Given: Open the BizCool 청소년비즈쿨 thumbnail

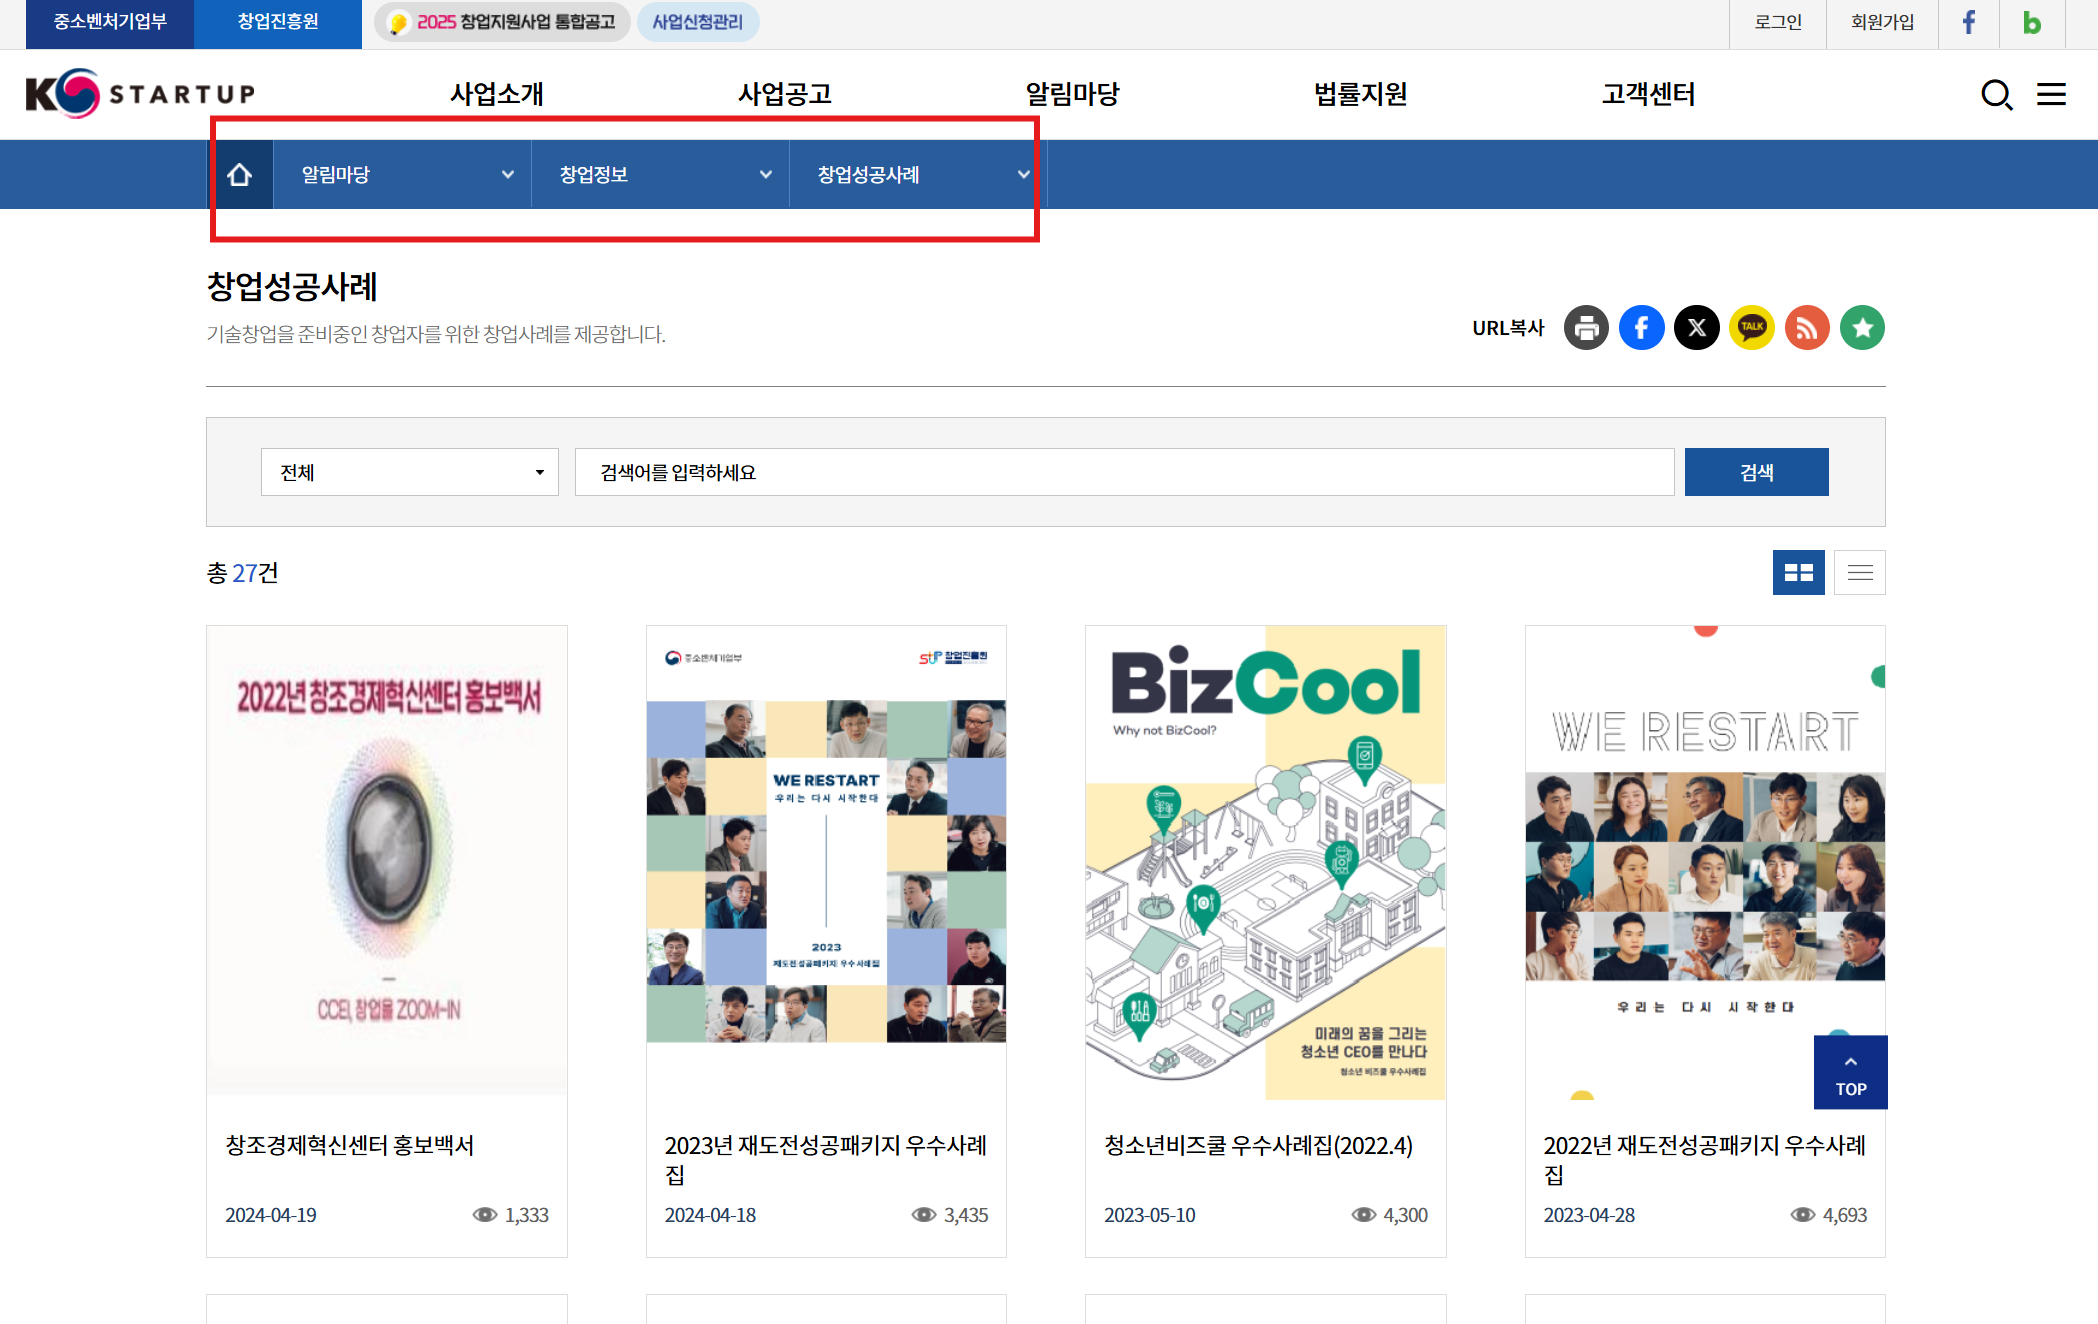Looking at the screenshot, I should [x=1265, y=862].
